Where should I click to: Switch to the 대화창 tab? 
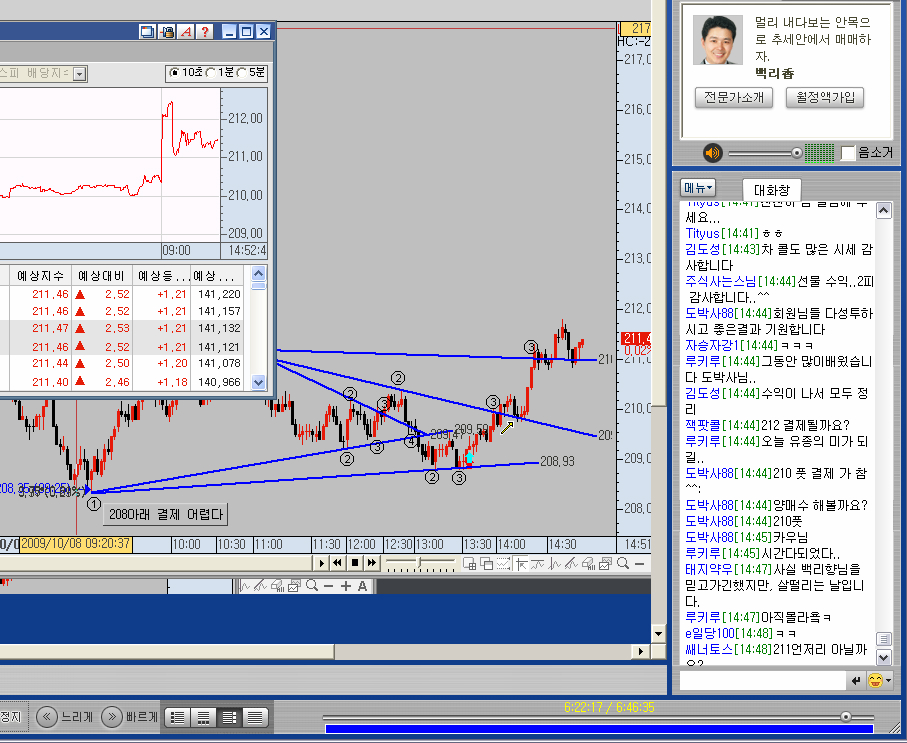[771, 188]
